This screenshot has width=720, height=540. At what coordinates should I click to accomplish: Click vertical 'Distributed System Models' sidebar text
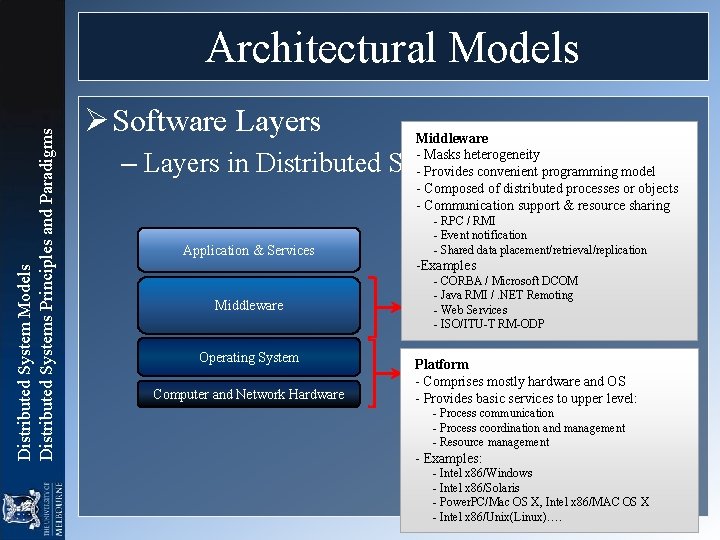click(x=23, y=362)
